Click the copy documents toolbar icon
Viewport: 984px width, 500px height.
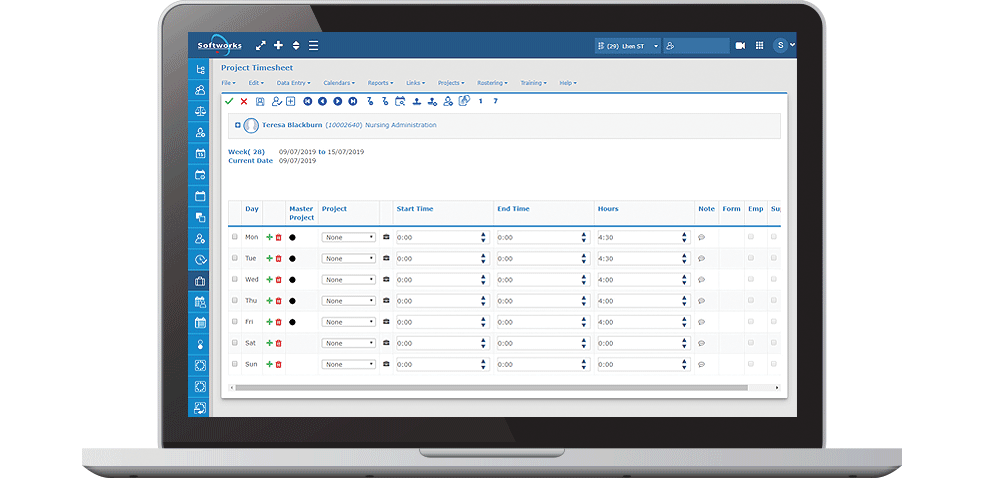click(x=464, y=100)
